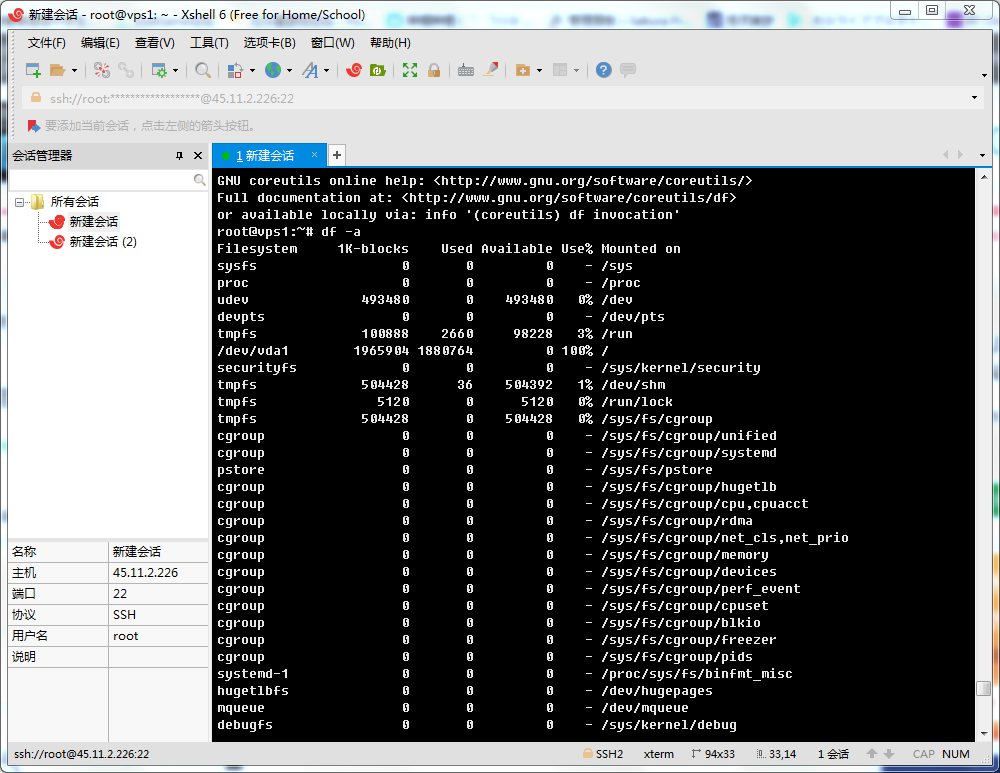Toggle pin on Session Manager panel
This screenshot has width=1000, height=773.
click(x=180, y=156)
